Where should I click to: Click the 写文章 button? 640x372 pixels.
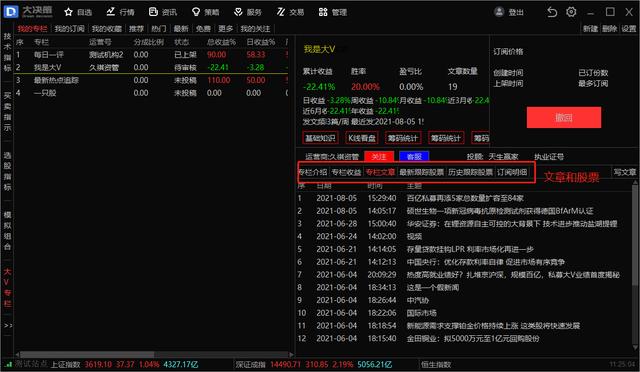625,172
